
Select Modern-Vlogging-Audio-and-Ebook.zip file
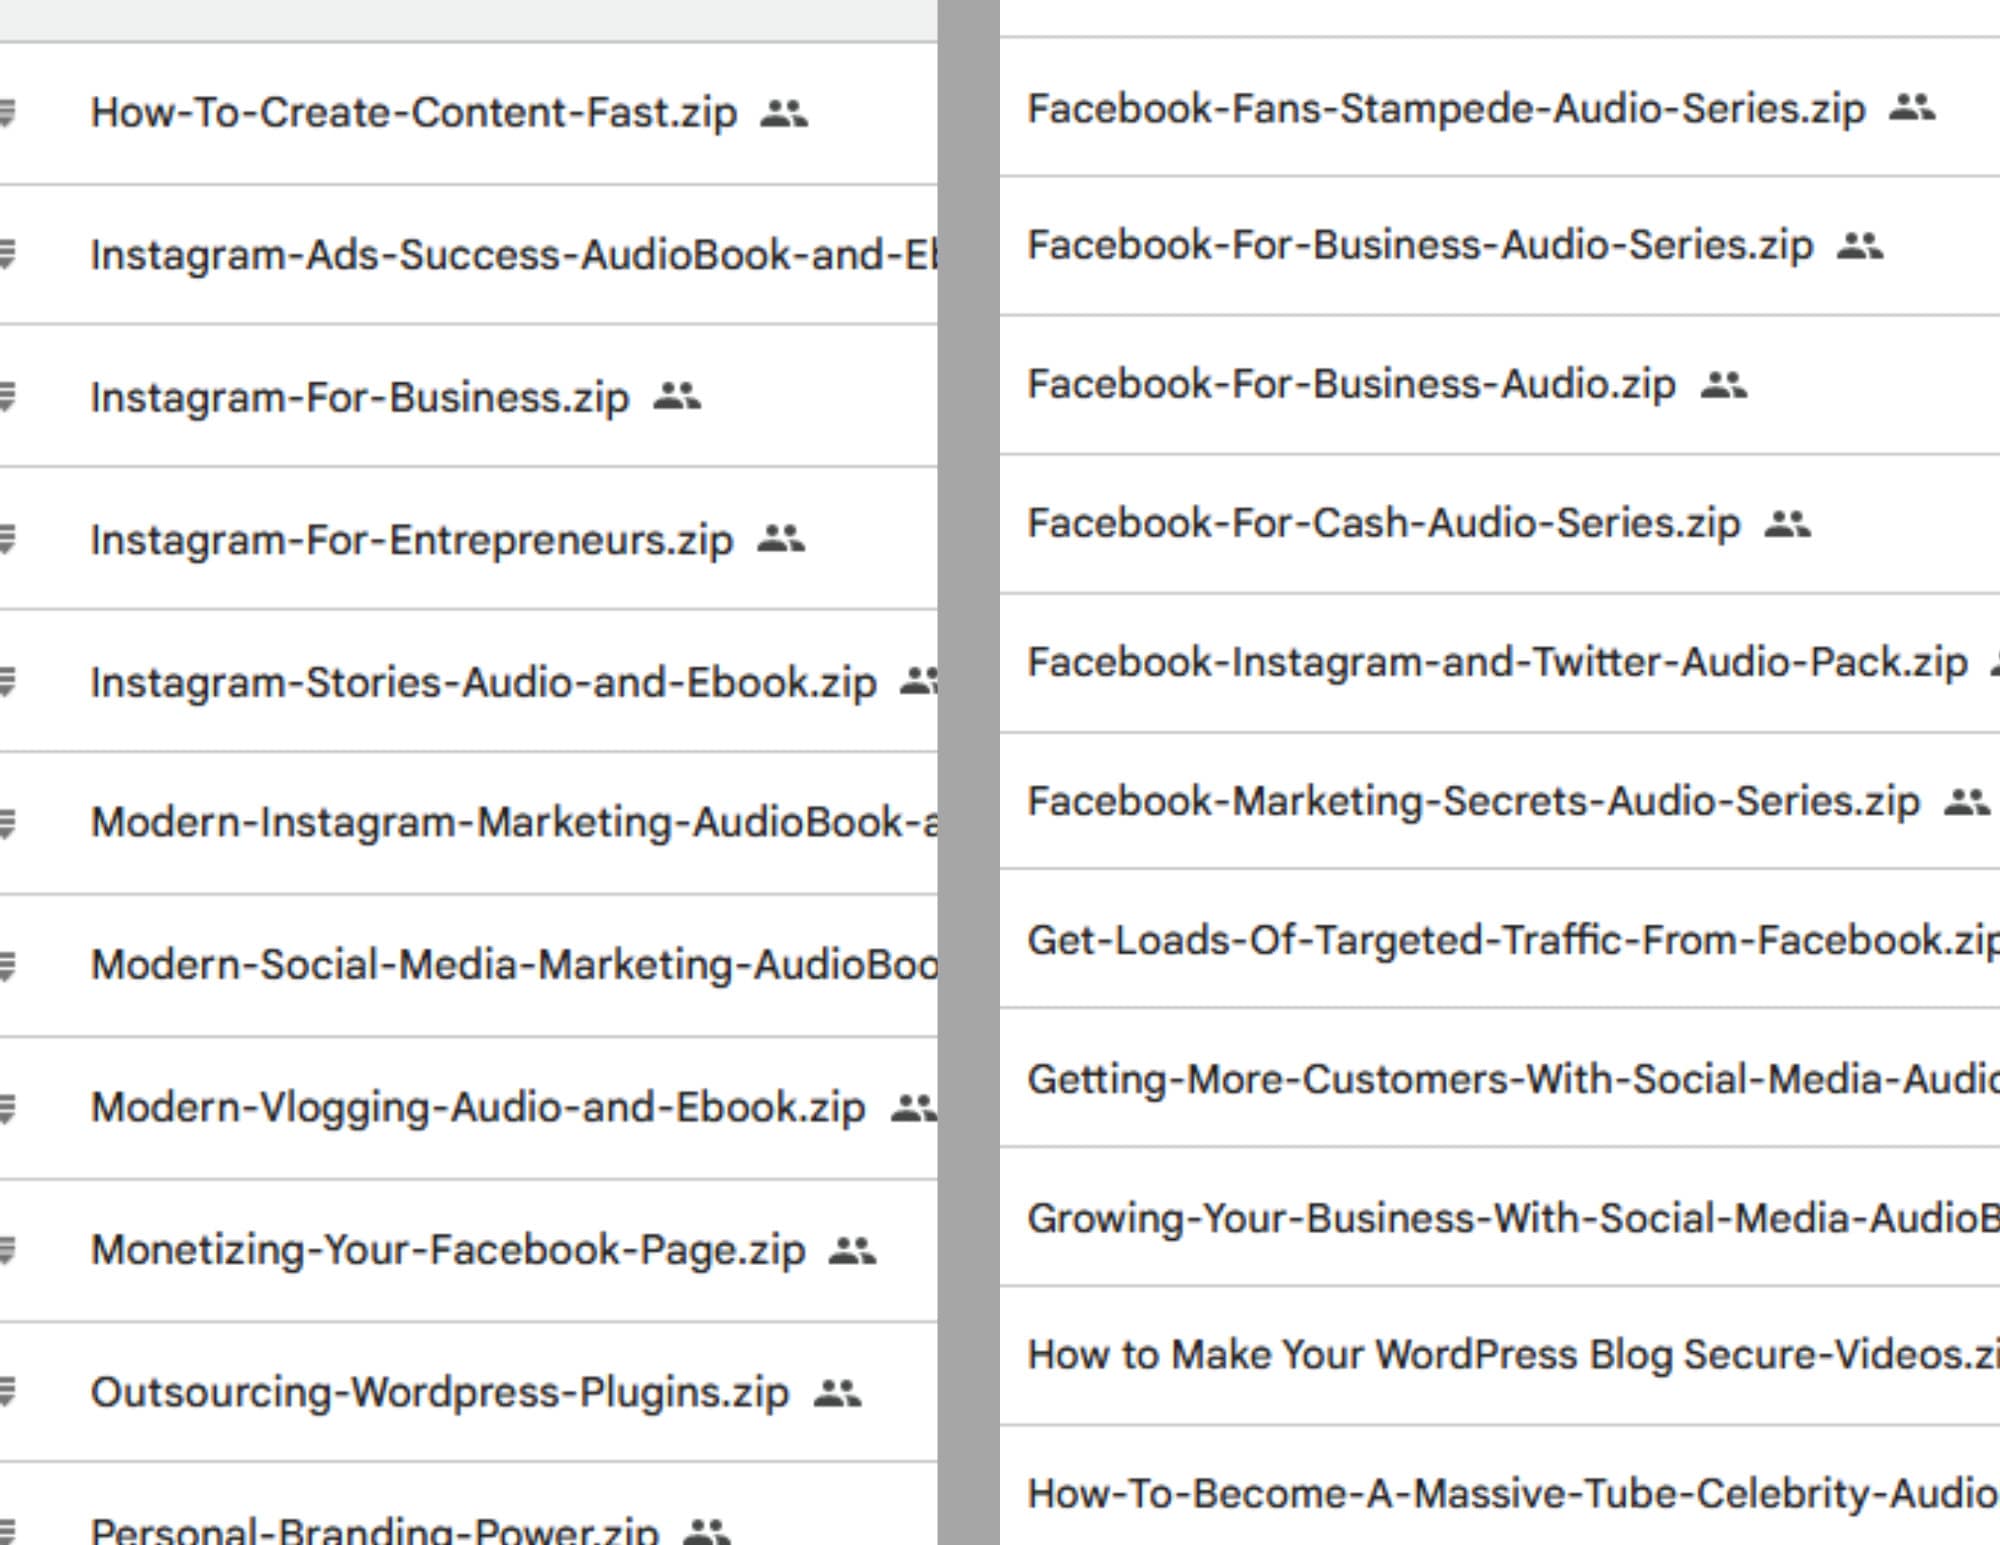click(477, 1108)
